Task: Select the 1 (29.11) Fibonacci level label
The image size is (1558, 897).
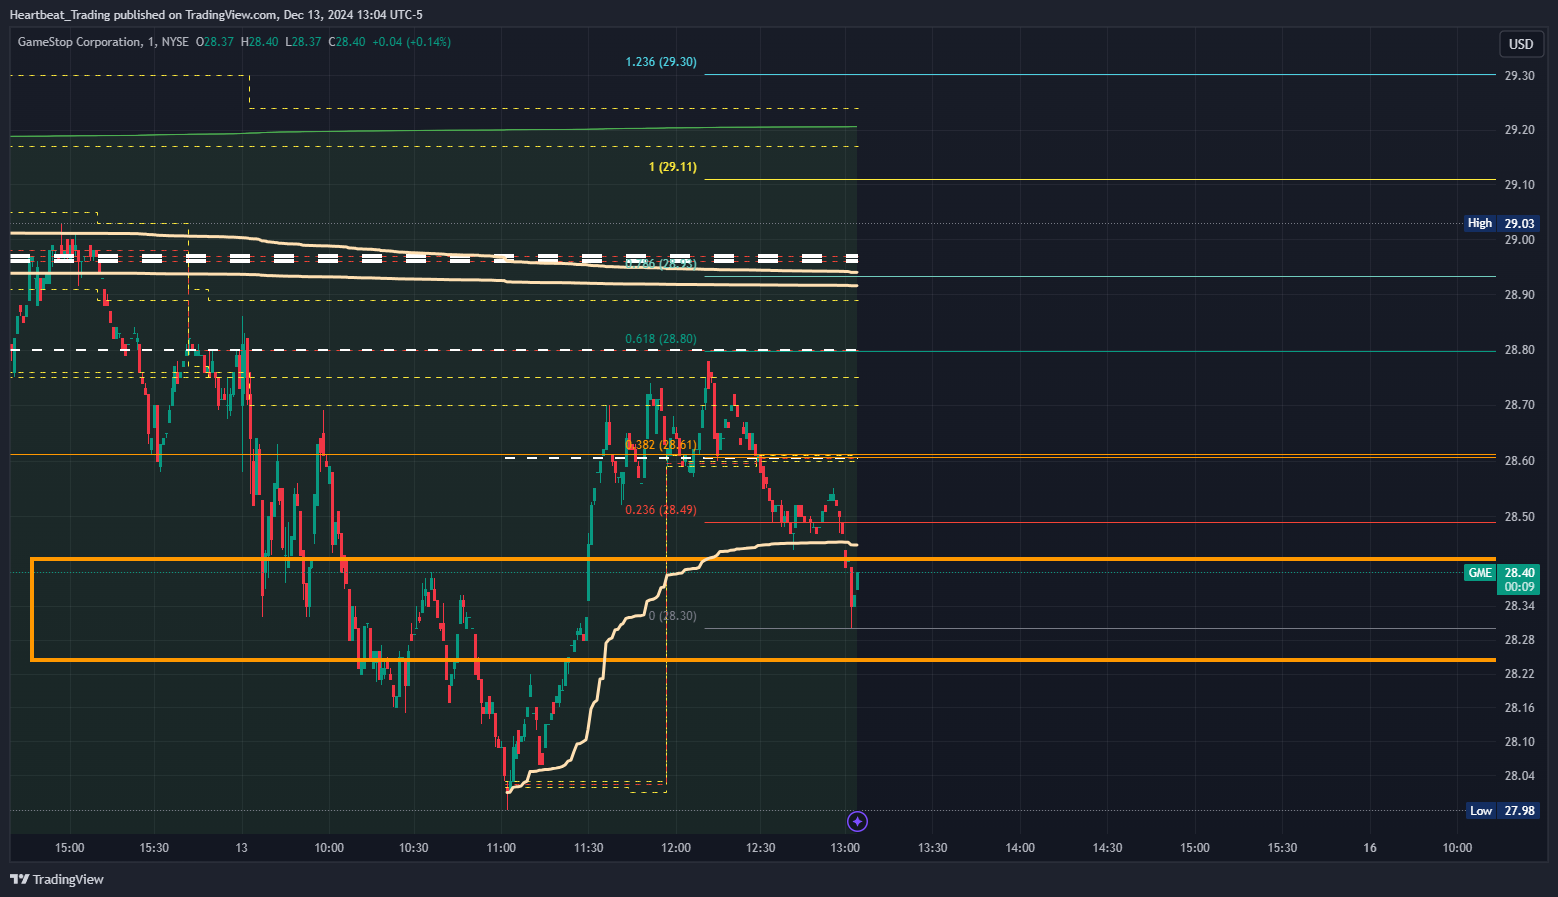Action: [673, 167]
